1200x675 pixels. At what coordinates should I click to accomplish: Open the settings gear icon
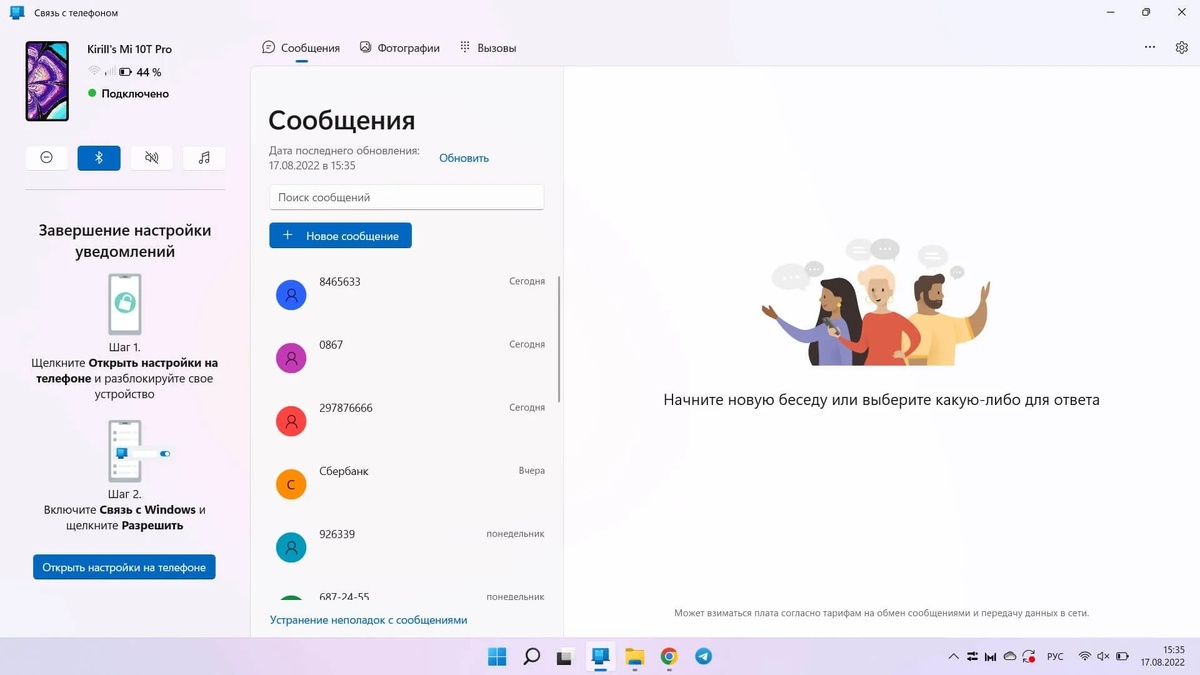pos(1182,47)
